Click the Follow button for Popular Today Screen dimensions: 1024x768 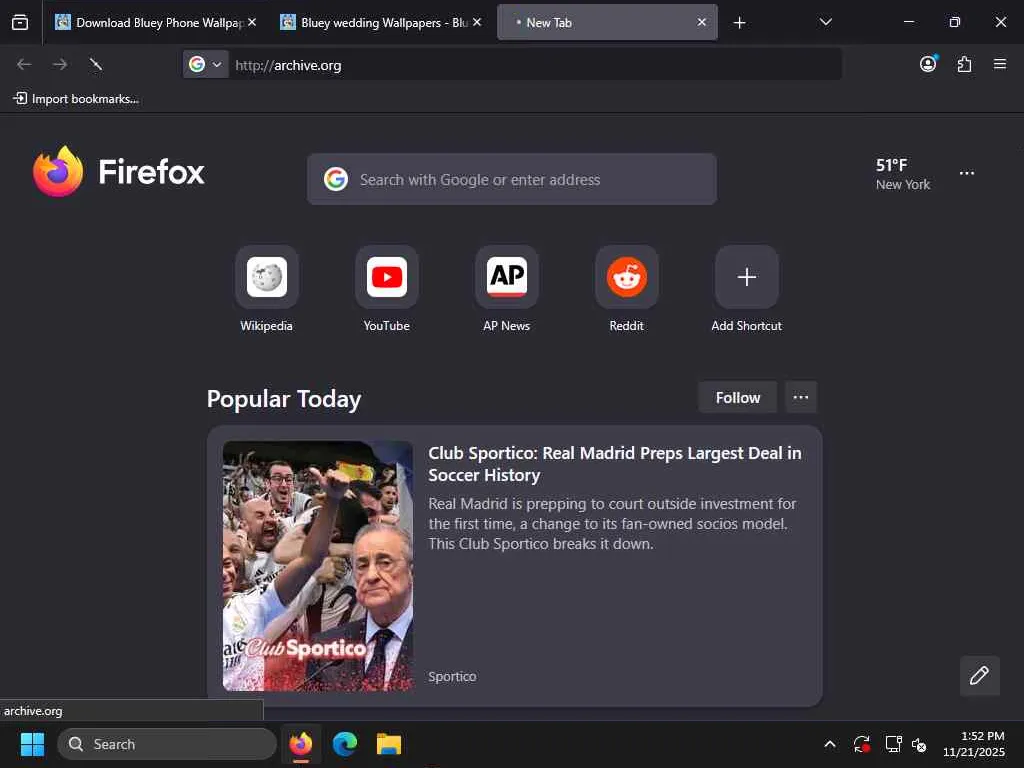(x=737, y=397)
